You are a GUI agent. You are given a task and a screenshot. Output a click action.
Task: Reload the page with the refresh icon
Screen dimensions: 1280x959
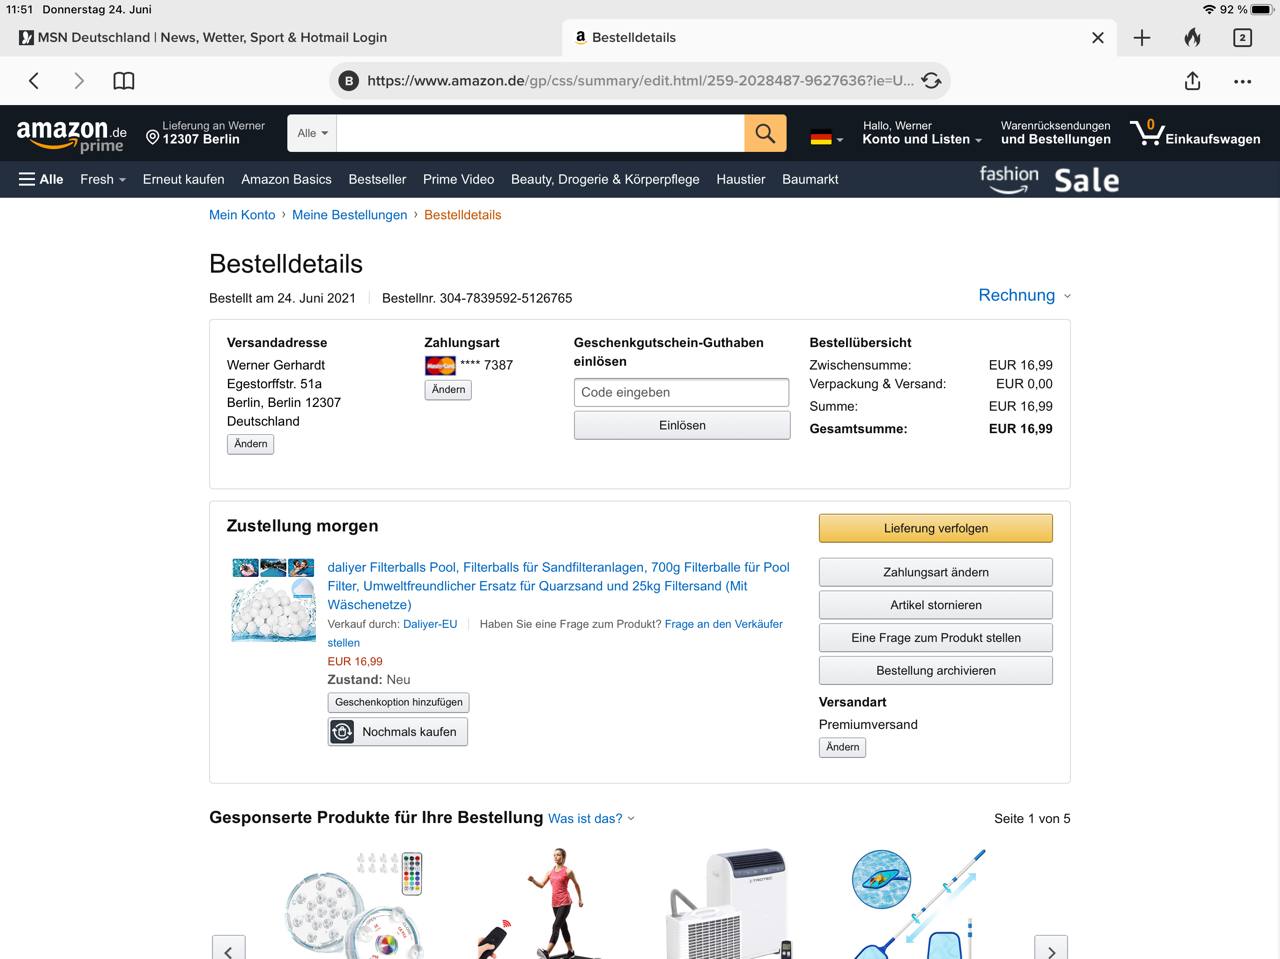pyautogui.click(x=931, y=81)
